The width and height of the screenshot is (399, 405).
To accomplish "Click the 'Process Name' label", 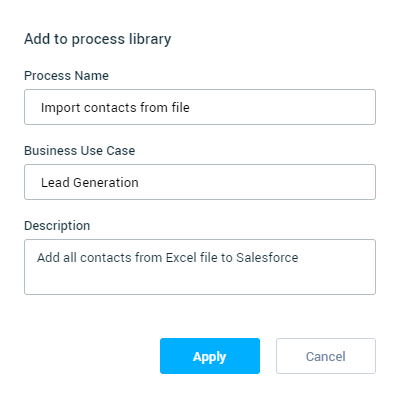I will point(66,76).
